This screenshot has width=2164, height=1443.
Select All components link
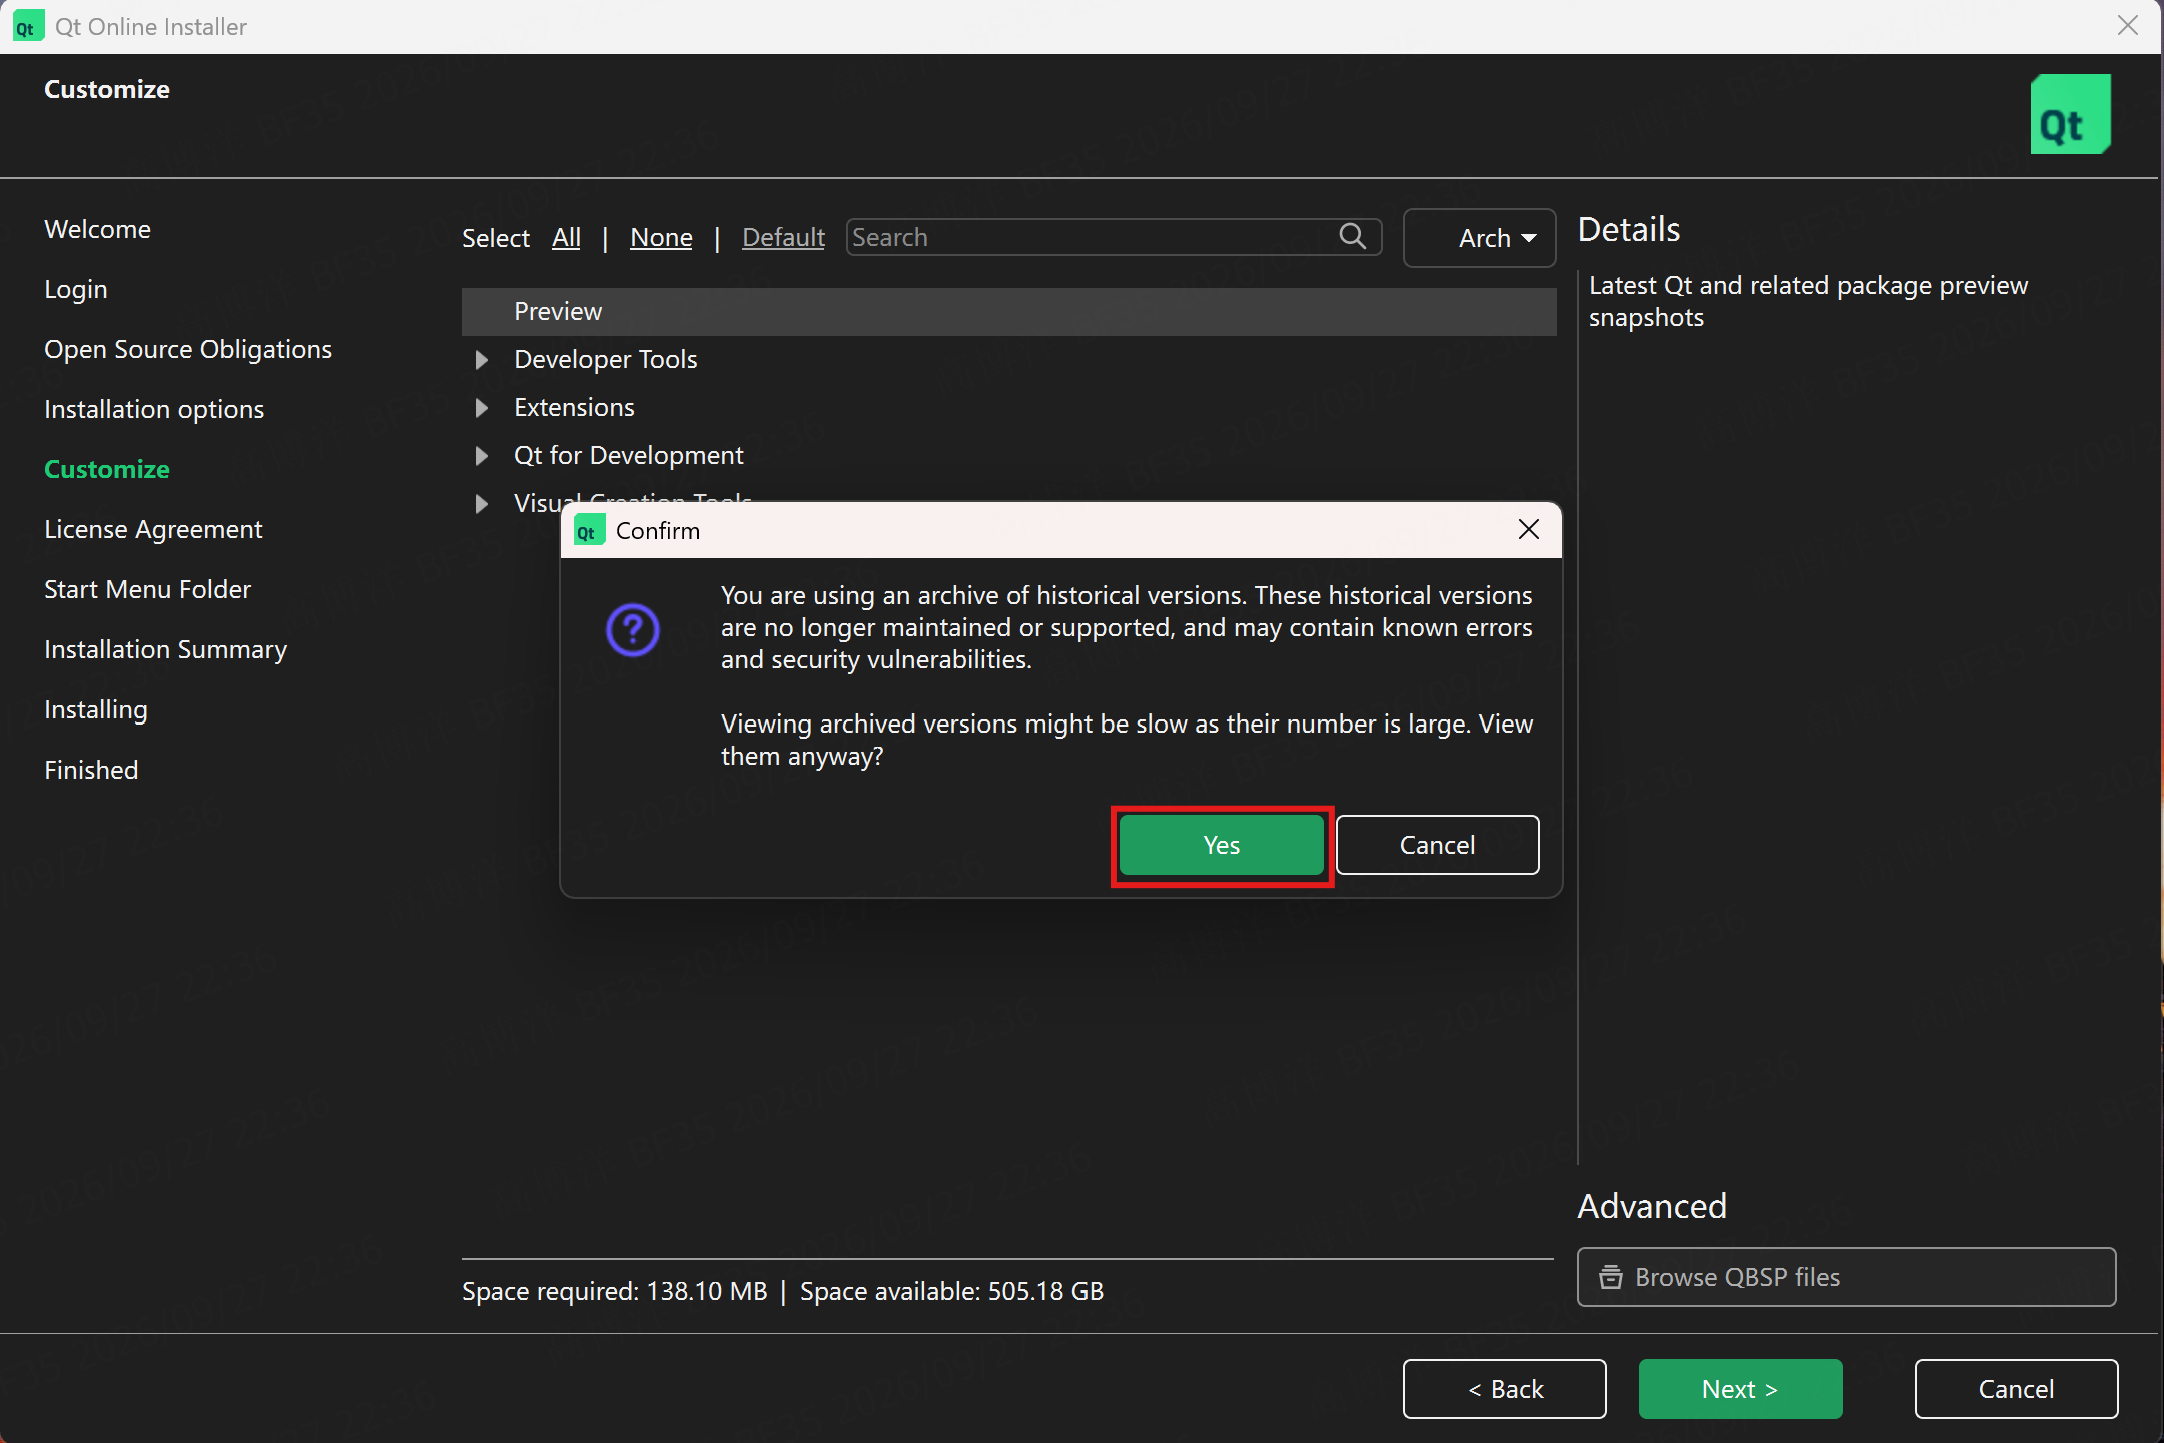(566, 238)
